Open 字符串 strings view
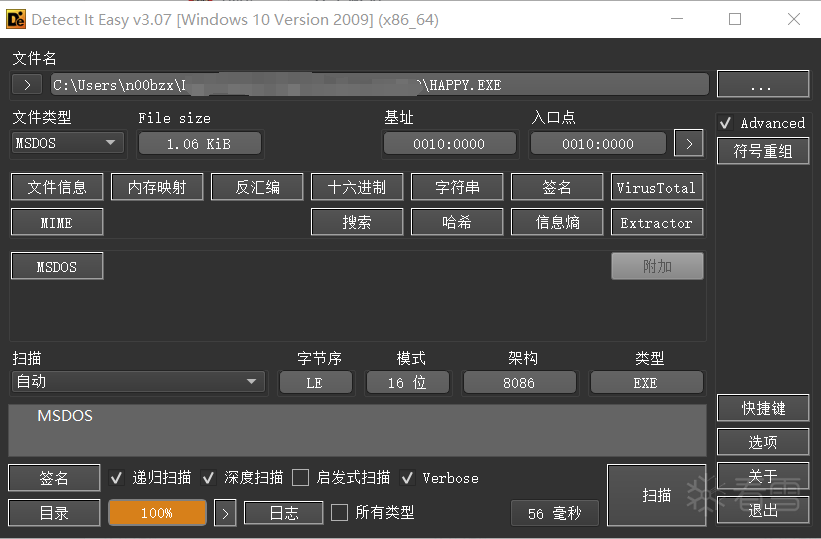Viewport: 821px width, 539px height. click(457, 187)
